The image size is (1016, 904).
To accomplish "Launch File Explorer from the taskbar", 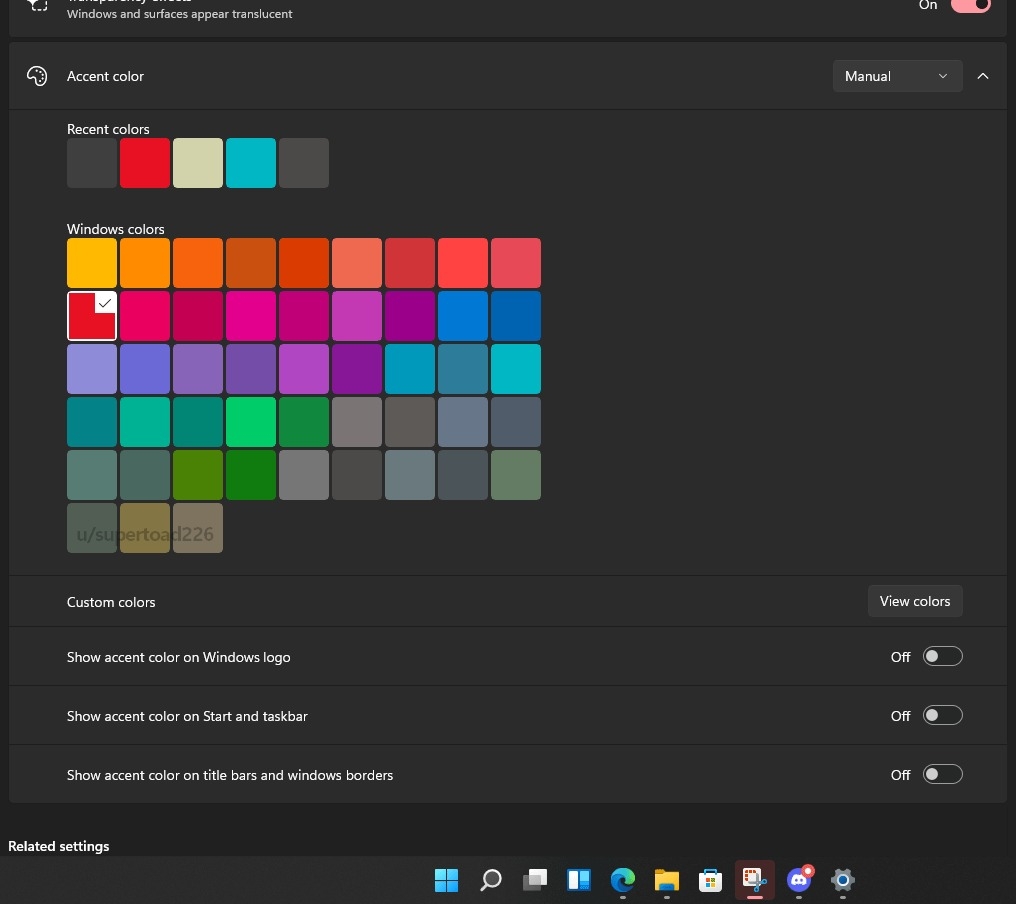I will pos(666,880).
